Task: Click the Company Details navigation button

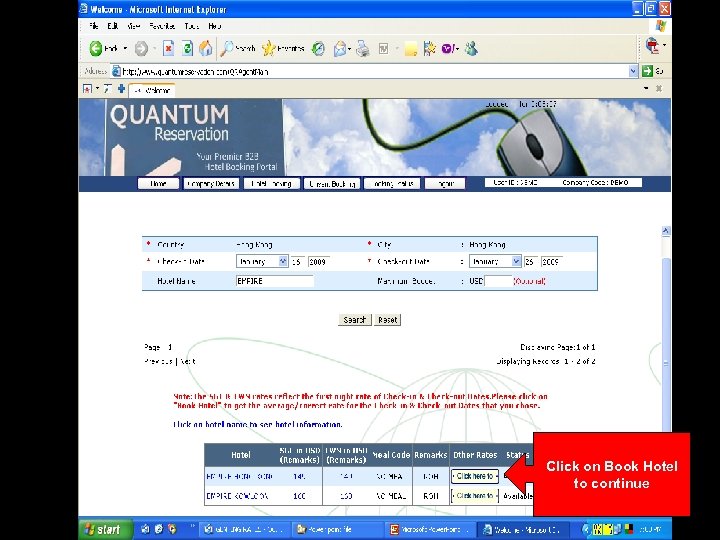Action: pos(211,184)
